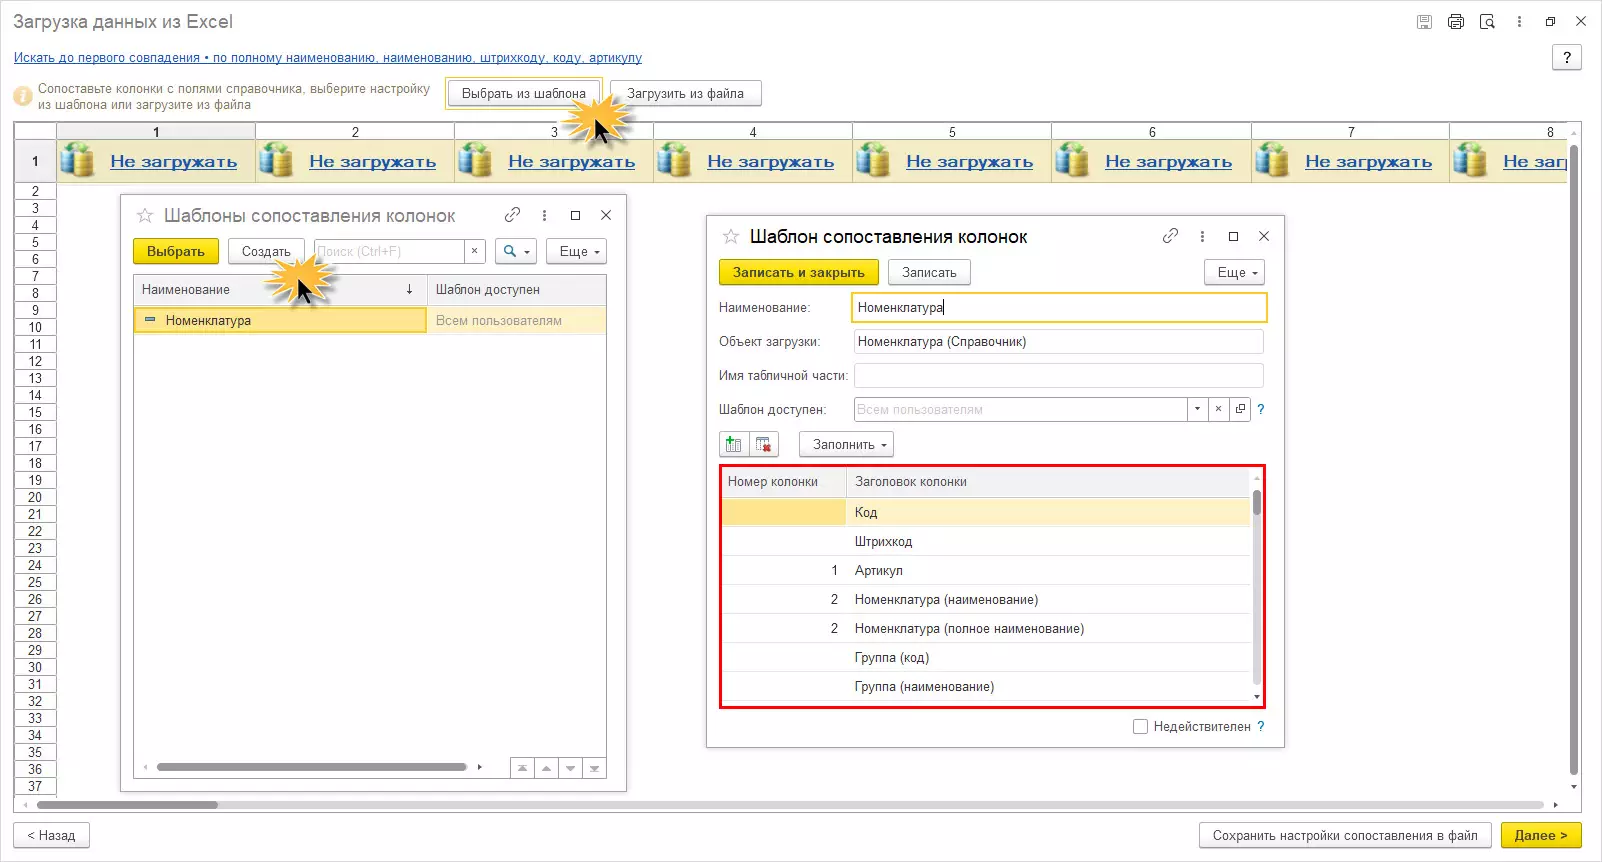Click the horizontal scrollbar of the templates list
Image resolution: width=1602 pixels, height=862 pixels.
click(x=312, y=768)
